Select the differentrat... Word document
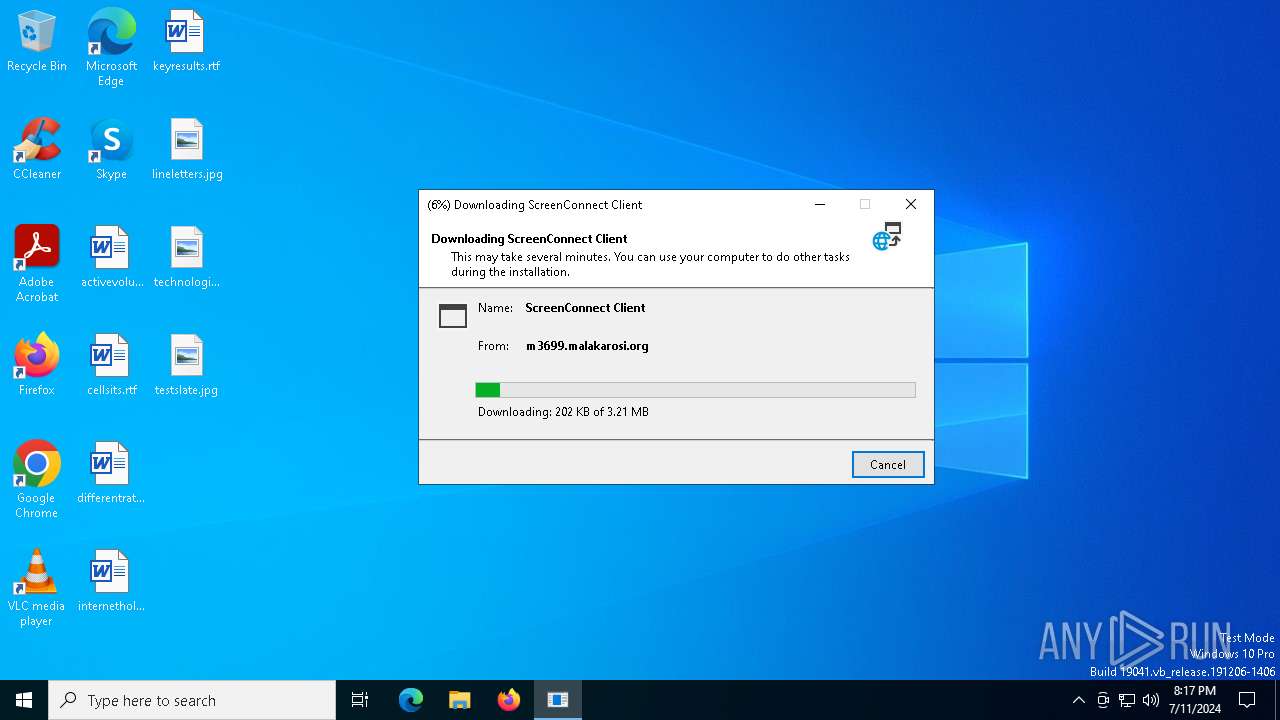This screenshot has height=720, width=1280. [111, 474]
